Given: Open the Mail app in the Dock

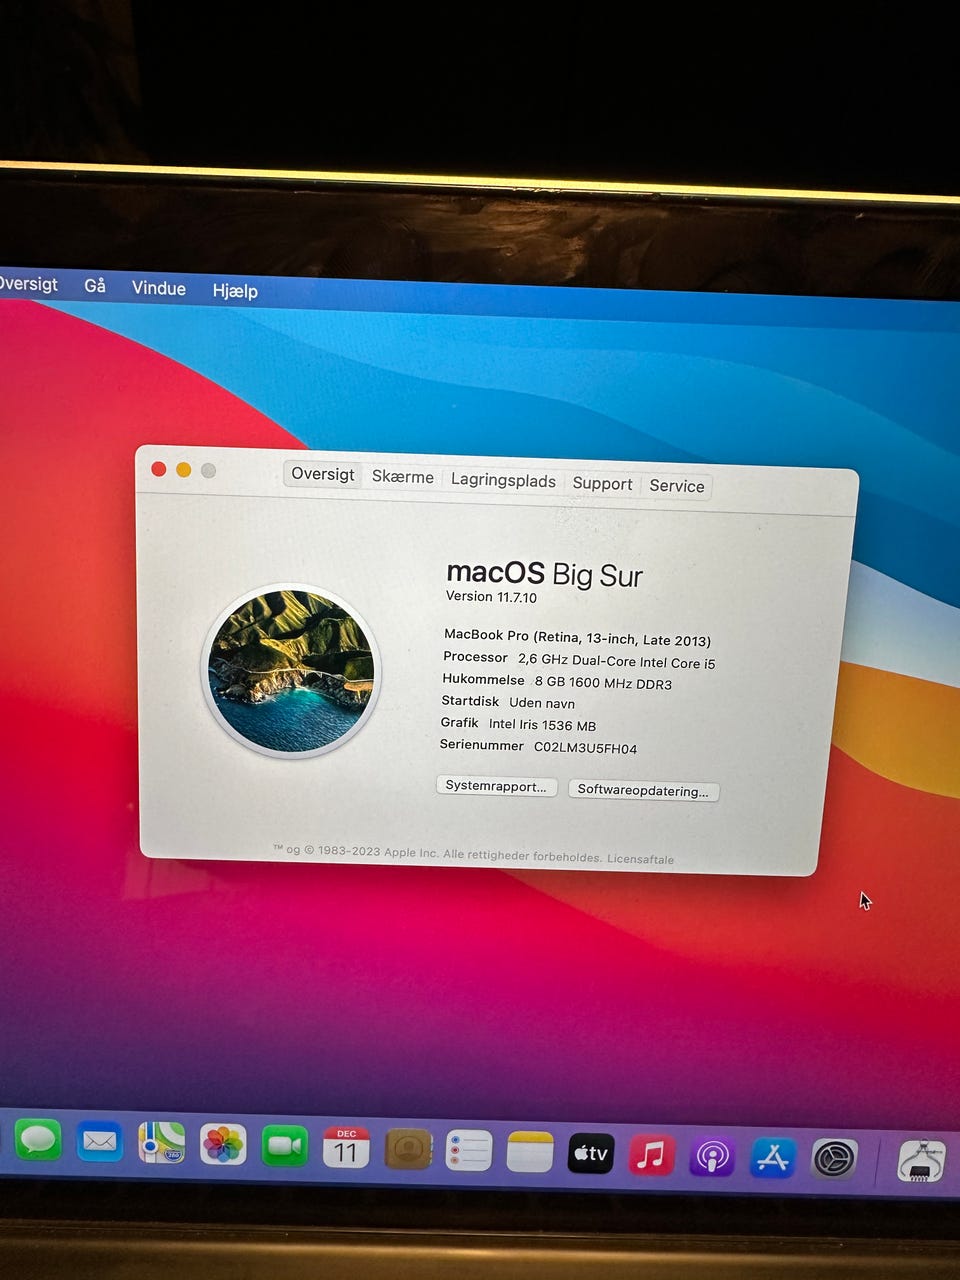Looking at the screenshot, I should tap(100, 1141).
